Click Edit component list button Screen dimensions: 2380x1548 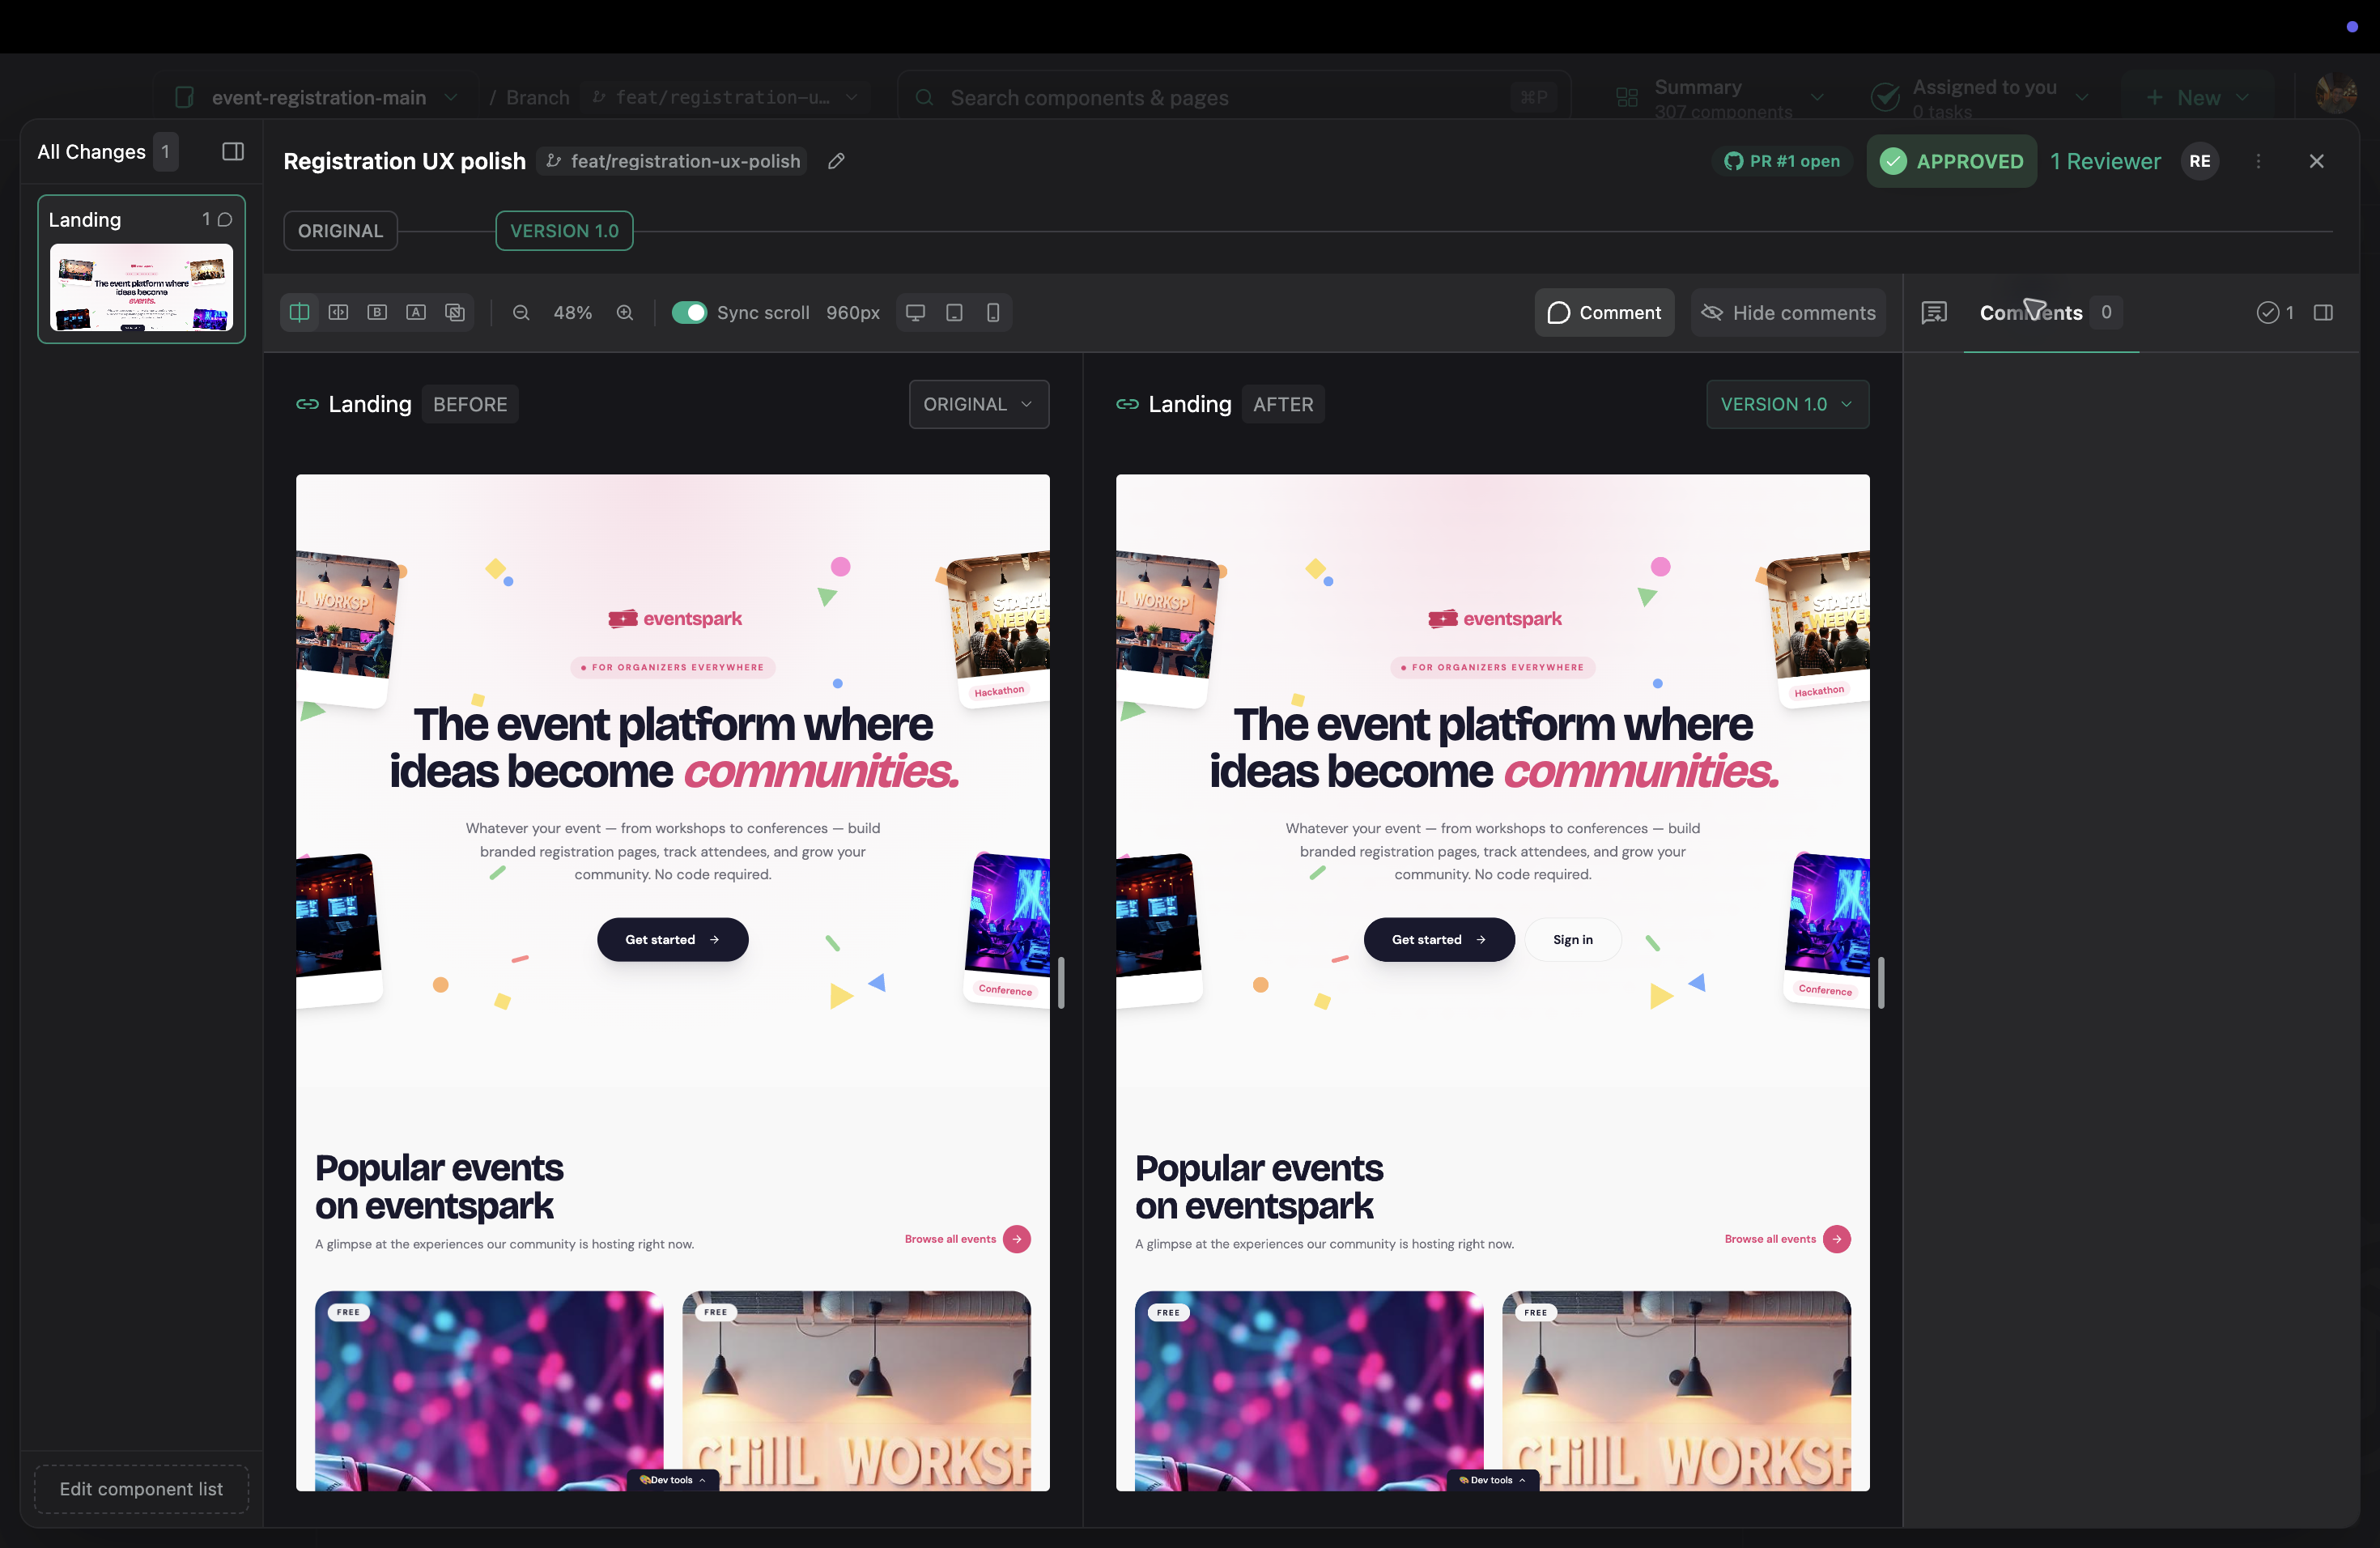point(141,1489)
